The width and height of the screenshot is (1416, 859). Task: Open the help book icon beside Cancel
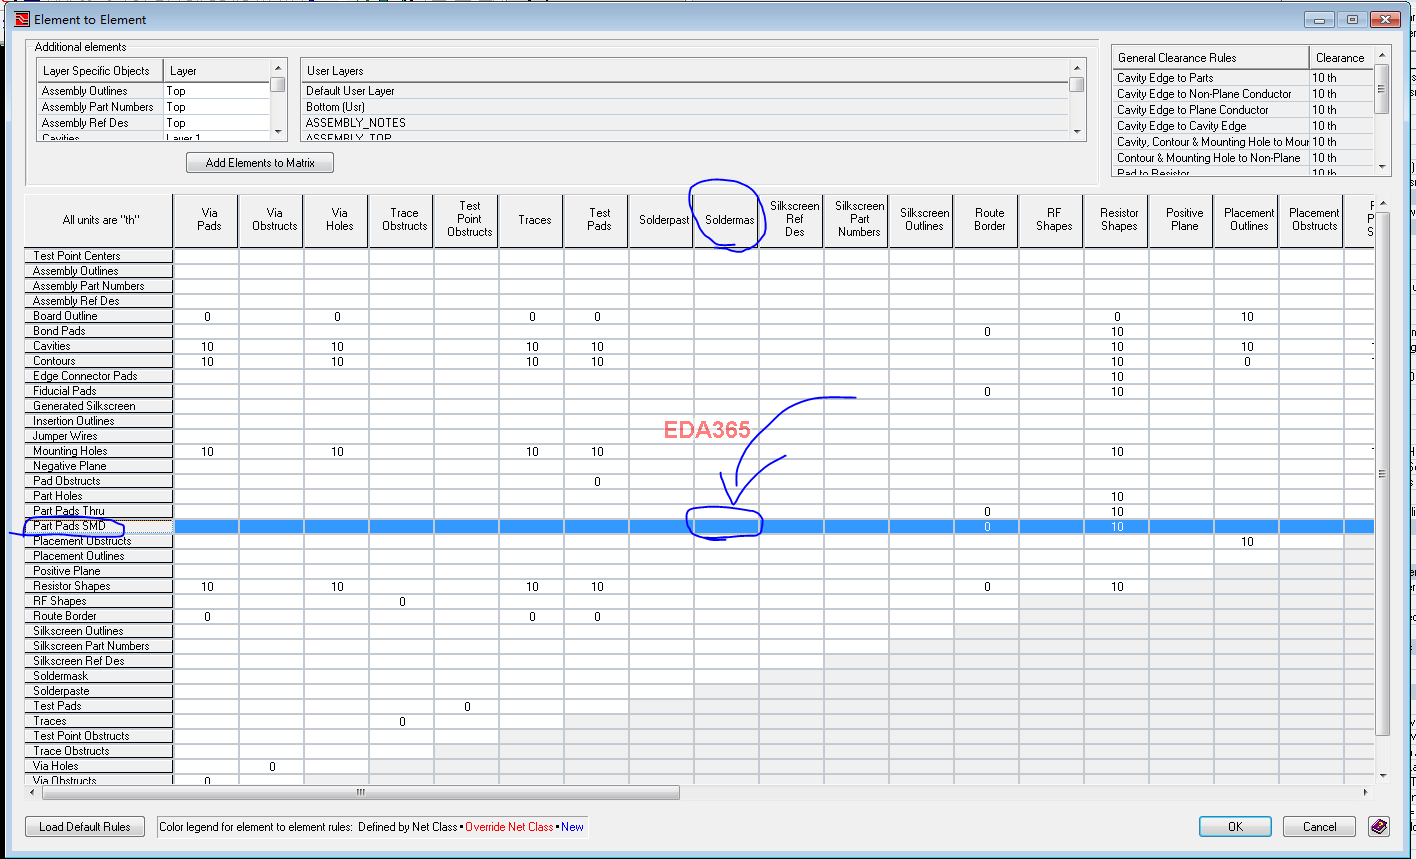[1379, 827]
